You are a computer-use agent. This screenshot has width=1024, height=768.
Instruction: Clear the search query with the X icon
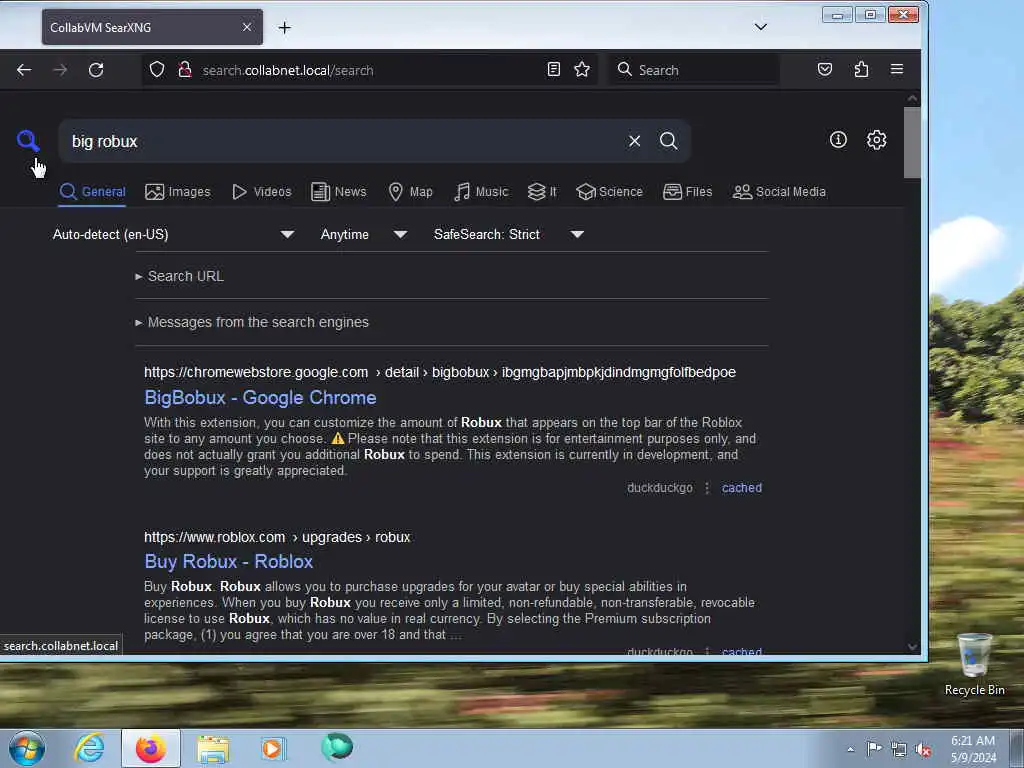click(634, 141)
